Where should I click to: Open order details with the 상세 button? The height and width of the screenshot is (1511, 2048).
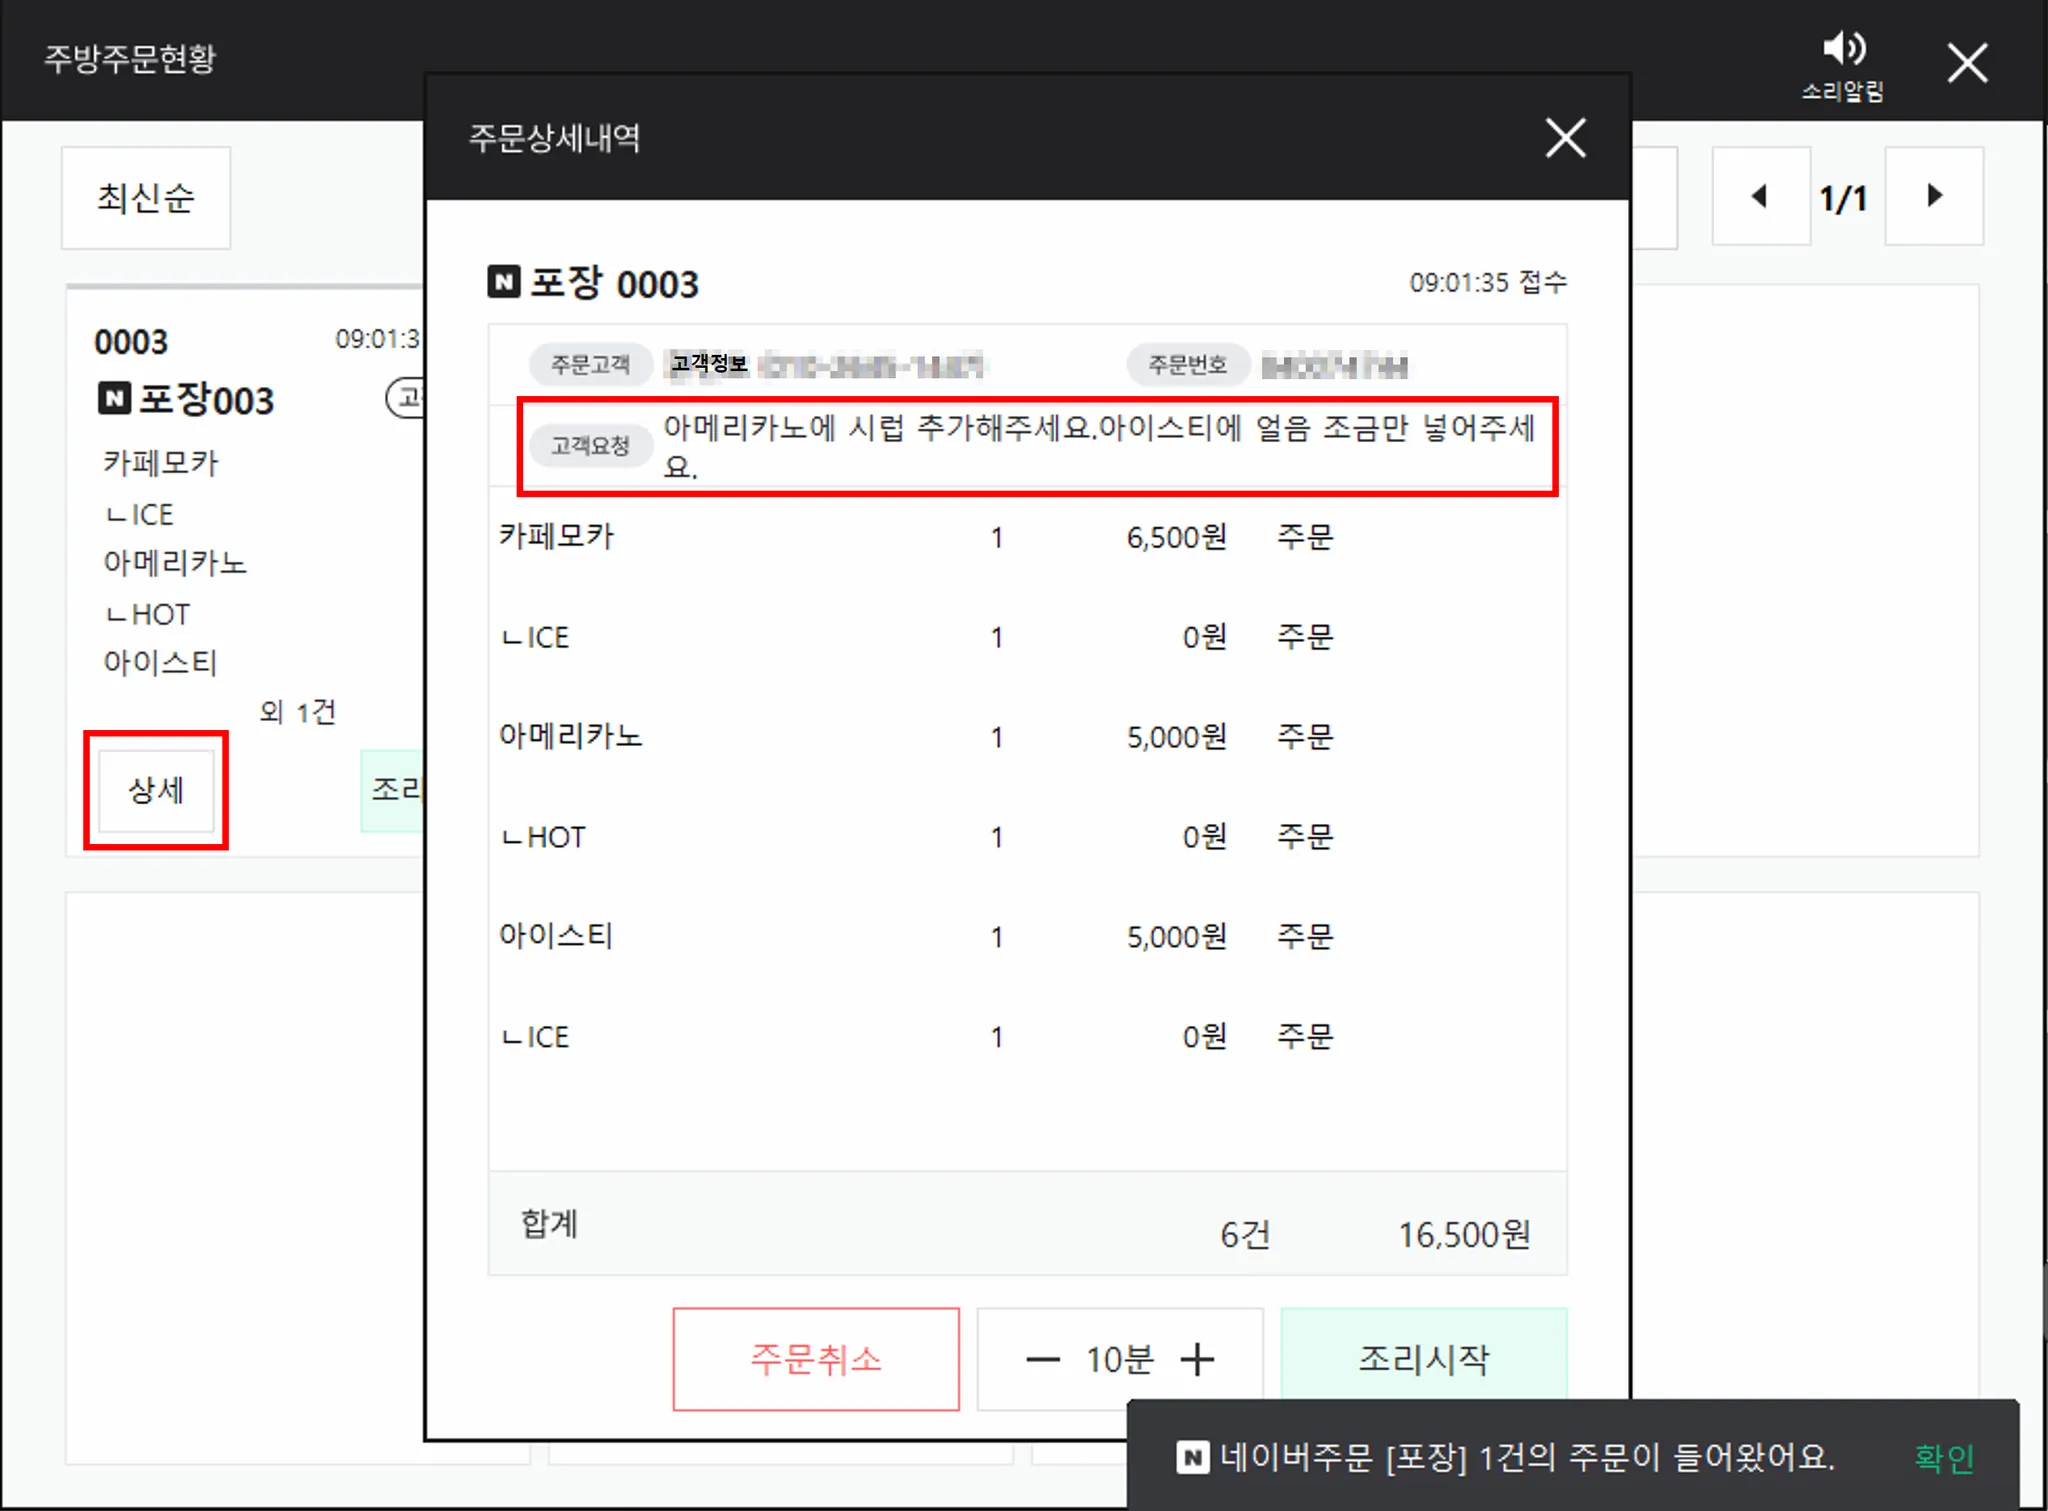(156, 790)
